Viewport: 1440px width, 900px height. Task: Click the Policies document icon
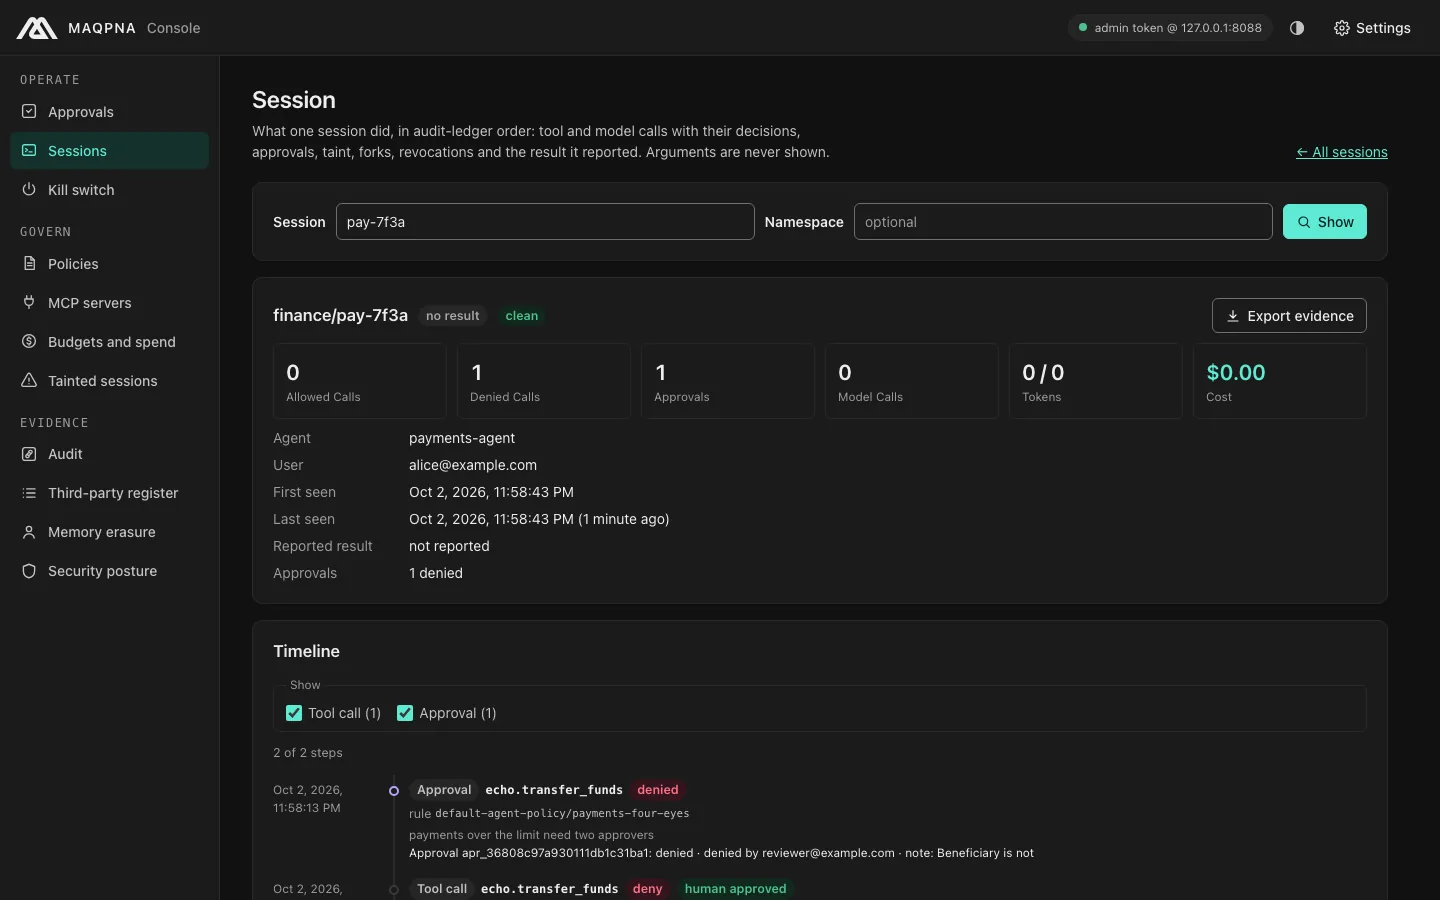coord(29,263)
